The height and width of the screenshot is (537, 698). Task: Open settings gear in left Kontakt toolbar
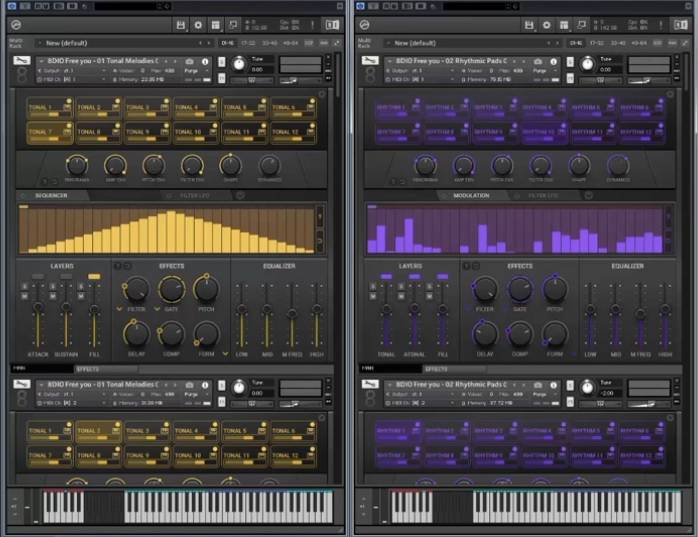[198, 24]
